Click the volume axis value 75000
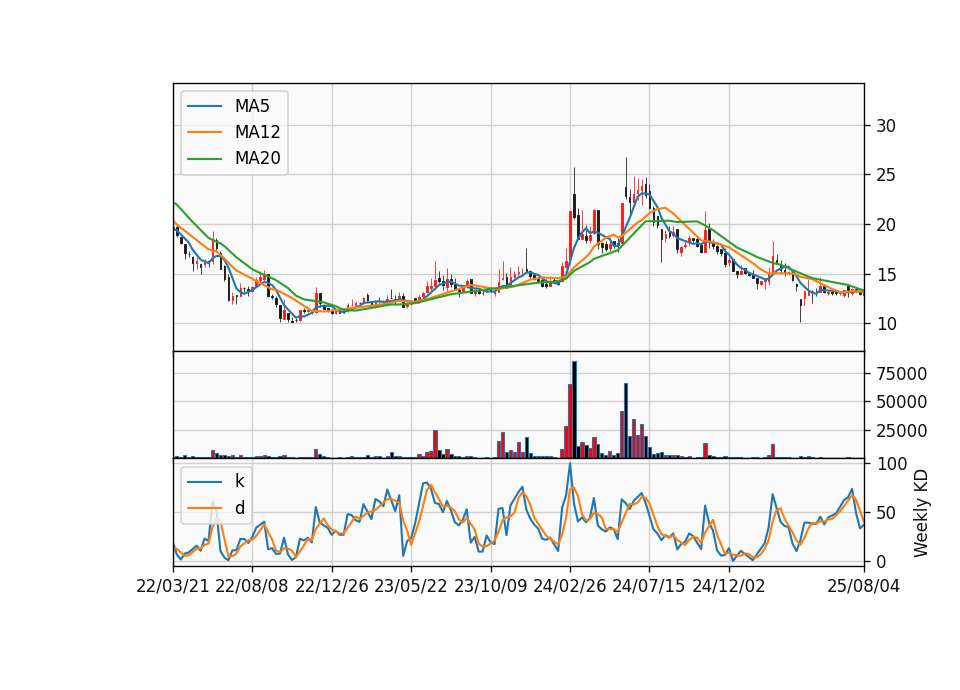Image resolution: width=960 pixels, height=690 pixels. point(902,374)
